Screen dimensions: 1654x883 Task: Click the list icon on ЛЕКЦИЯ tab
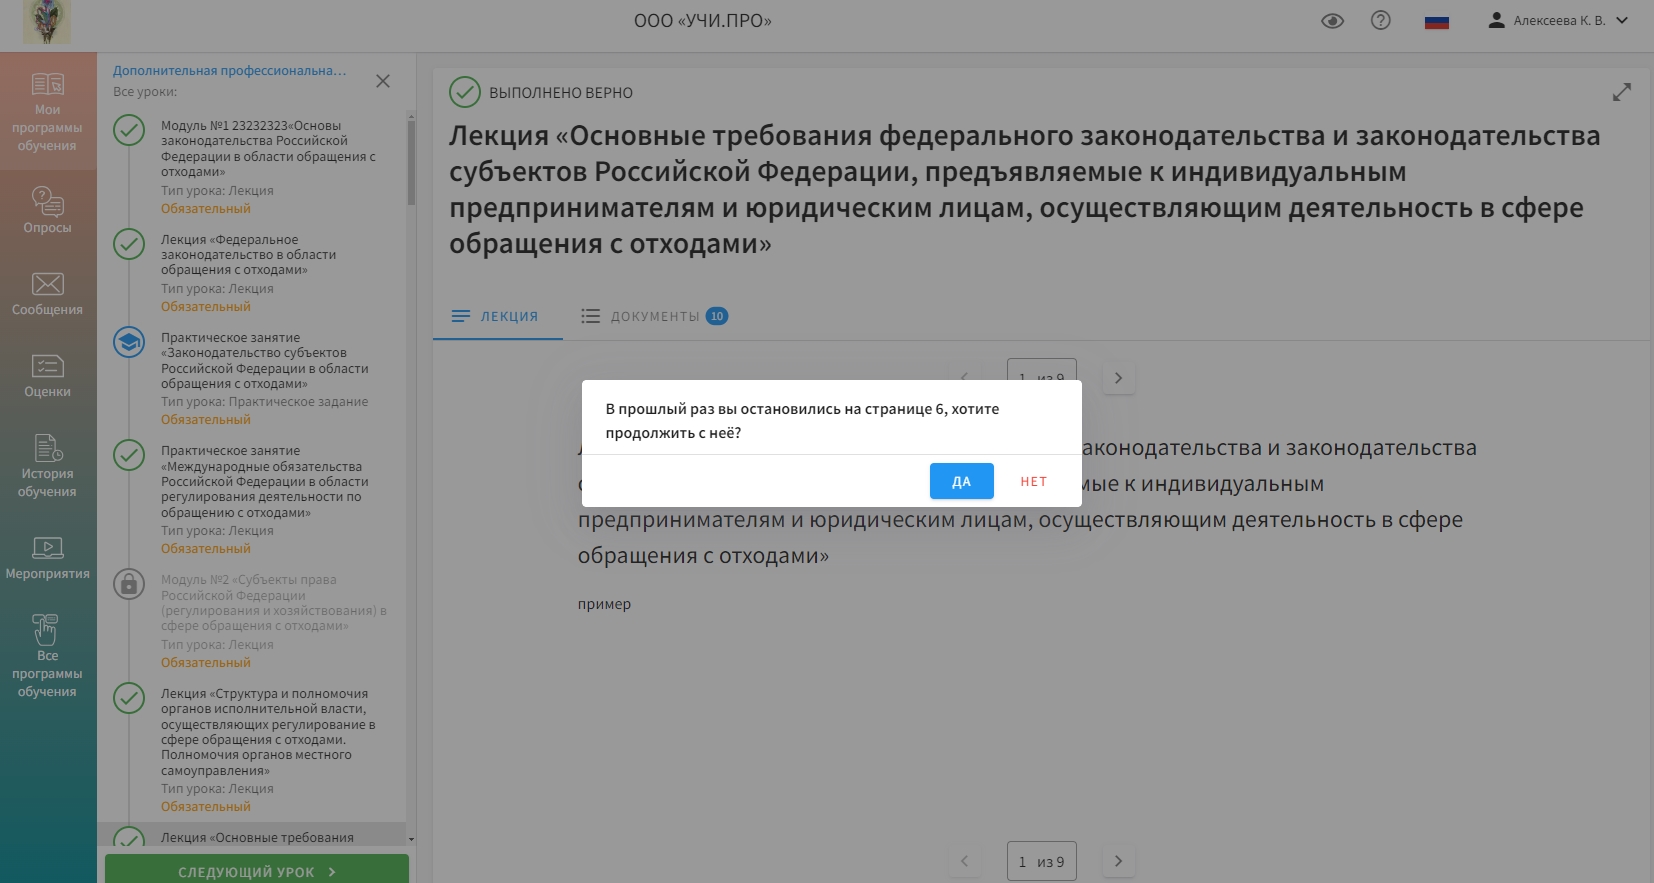461,316
